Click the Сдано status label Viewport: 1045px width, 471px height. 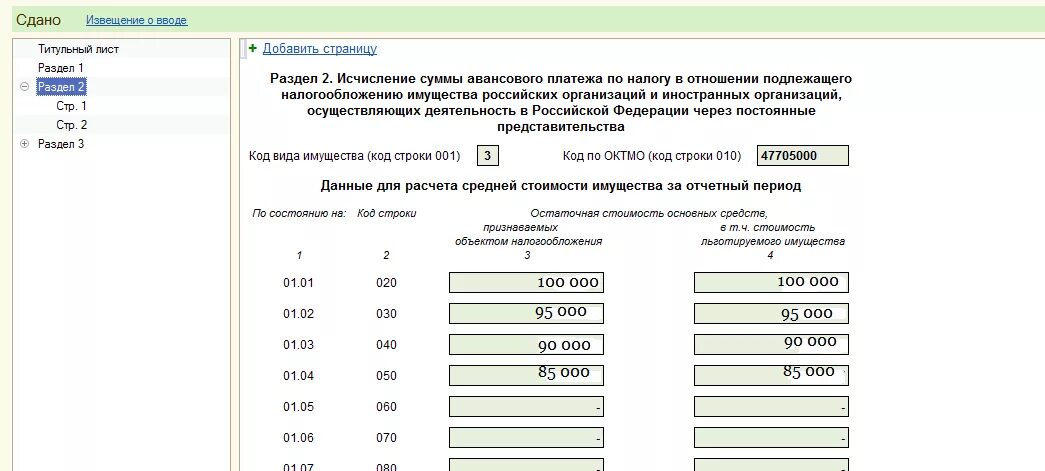(38, 20)
